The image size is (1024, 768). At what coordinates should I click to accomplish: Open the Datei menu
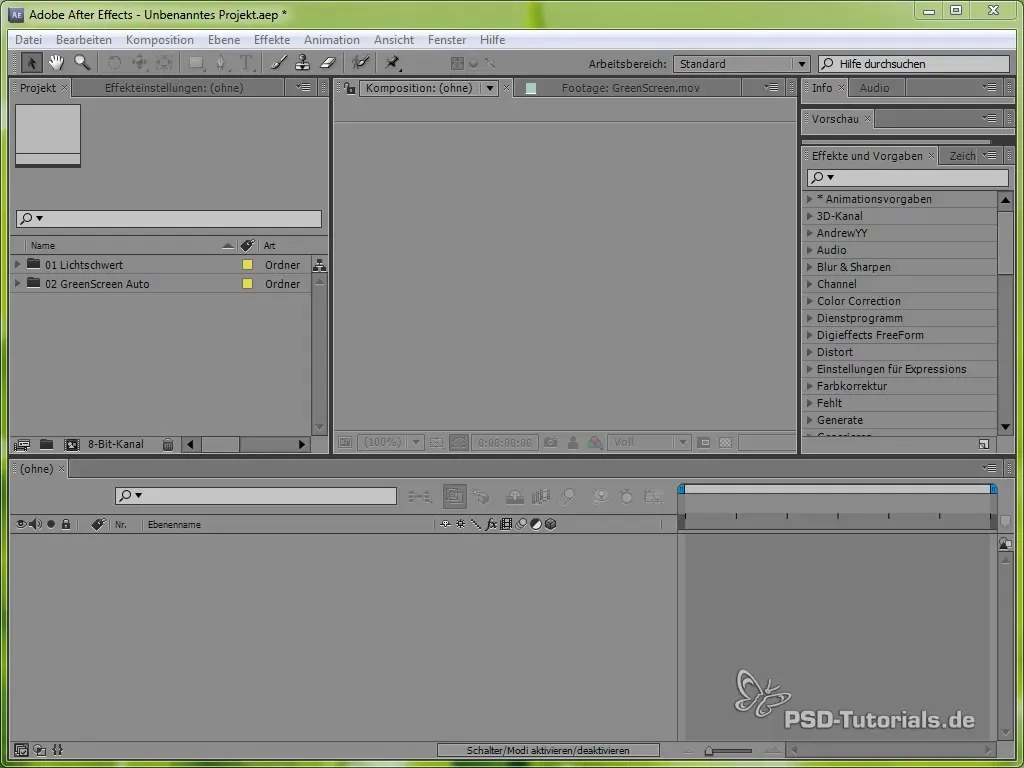(x=28, y=40)
